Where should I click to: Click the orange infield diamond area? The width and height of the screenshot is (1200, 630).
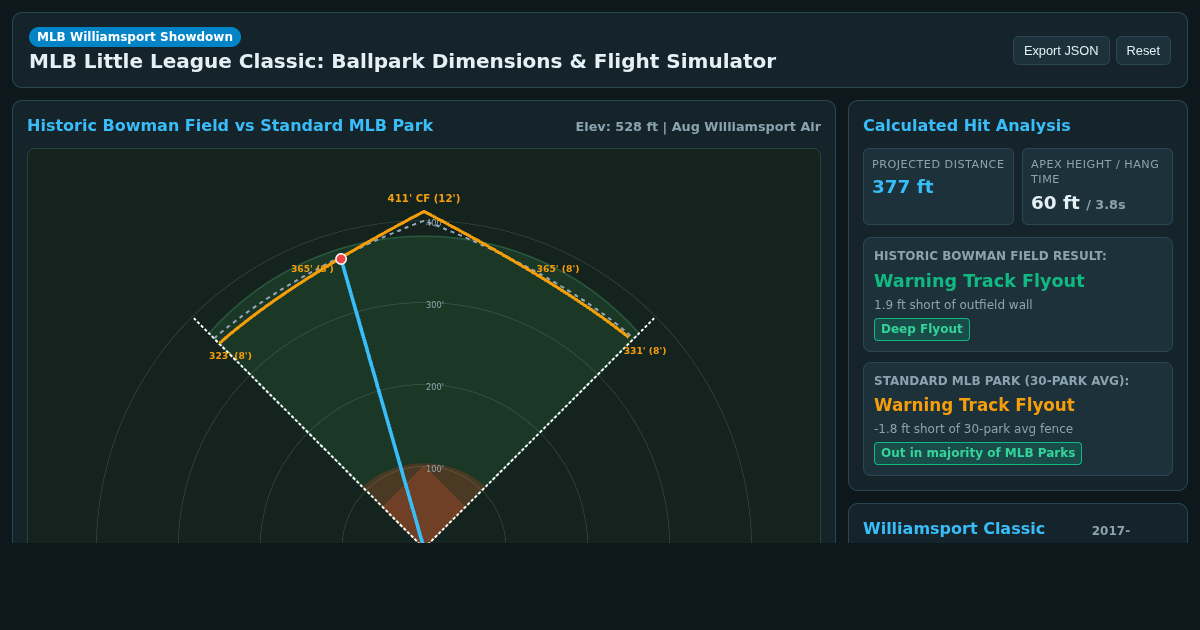click(424, 504)
